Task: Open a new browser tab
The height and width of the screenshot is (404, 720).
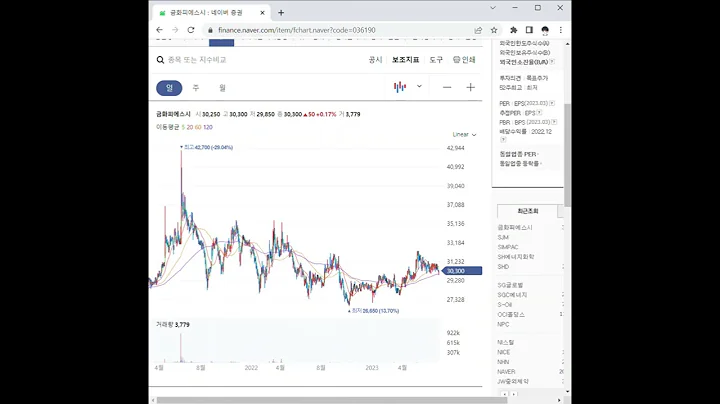Action: pos(281,13)
